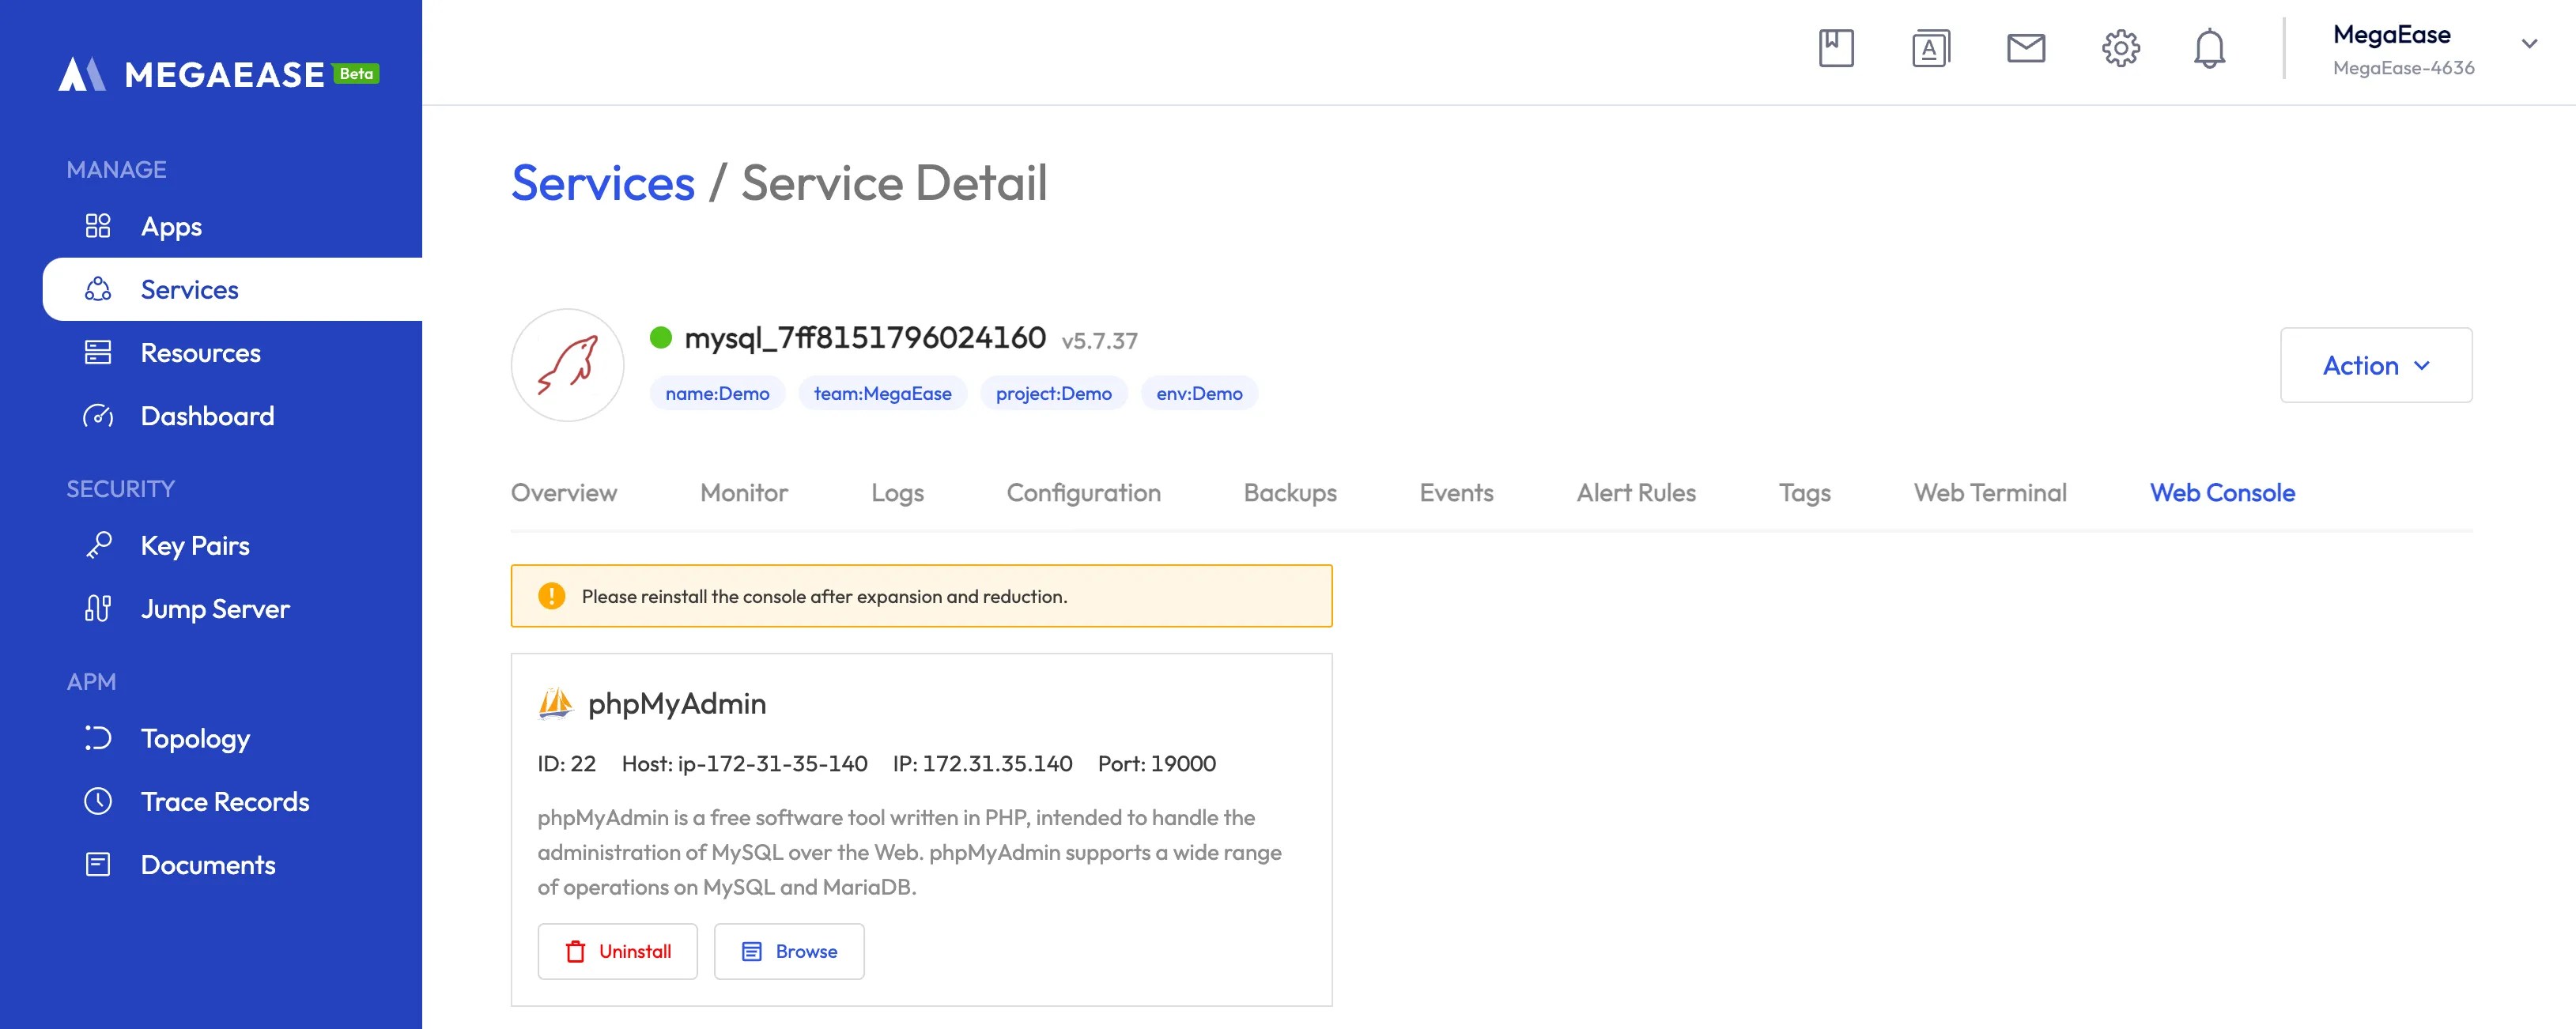Image resolution: width=2576 pixels, height=1029 pixels.
Task: Switch to the Overview tab
Action: click(564, 493)
